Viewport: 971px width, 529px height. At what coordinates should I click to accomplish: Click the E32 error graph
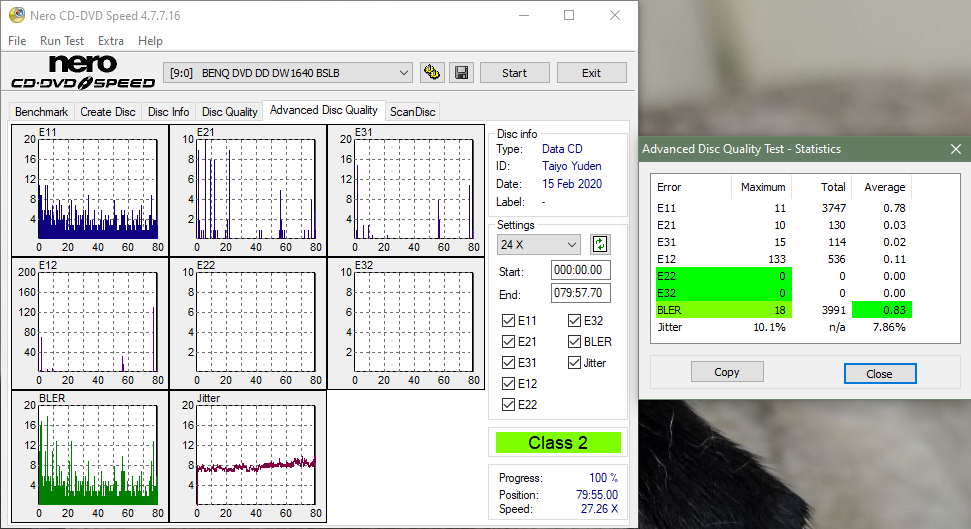(x=406, y=323)
